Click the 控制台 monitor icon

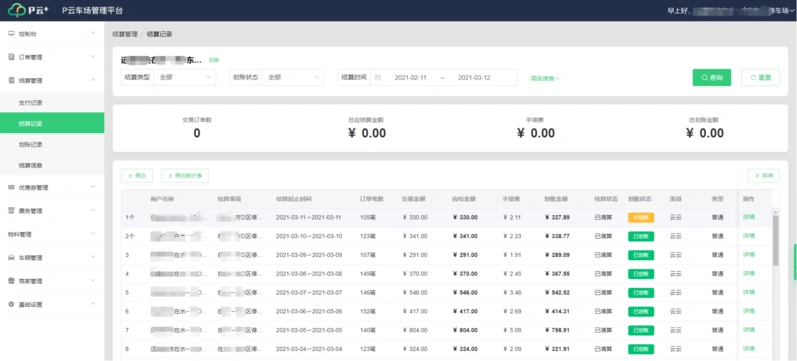[11, 34]
